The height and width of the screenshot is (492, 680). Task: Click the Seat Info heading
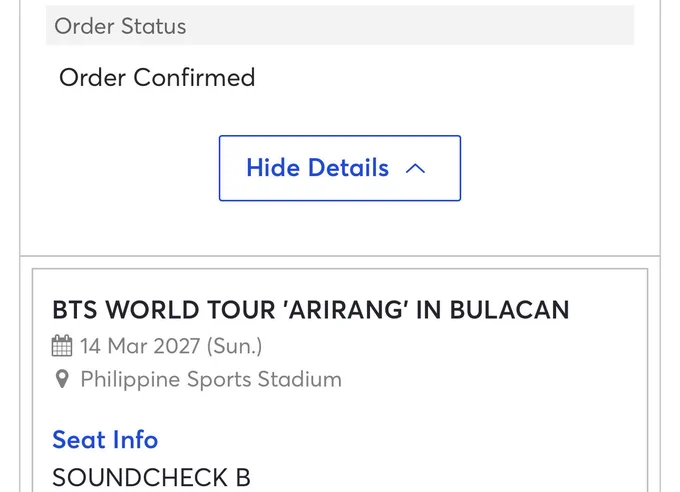(x=105, y=440)
